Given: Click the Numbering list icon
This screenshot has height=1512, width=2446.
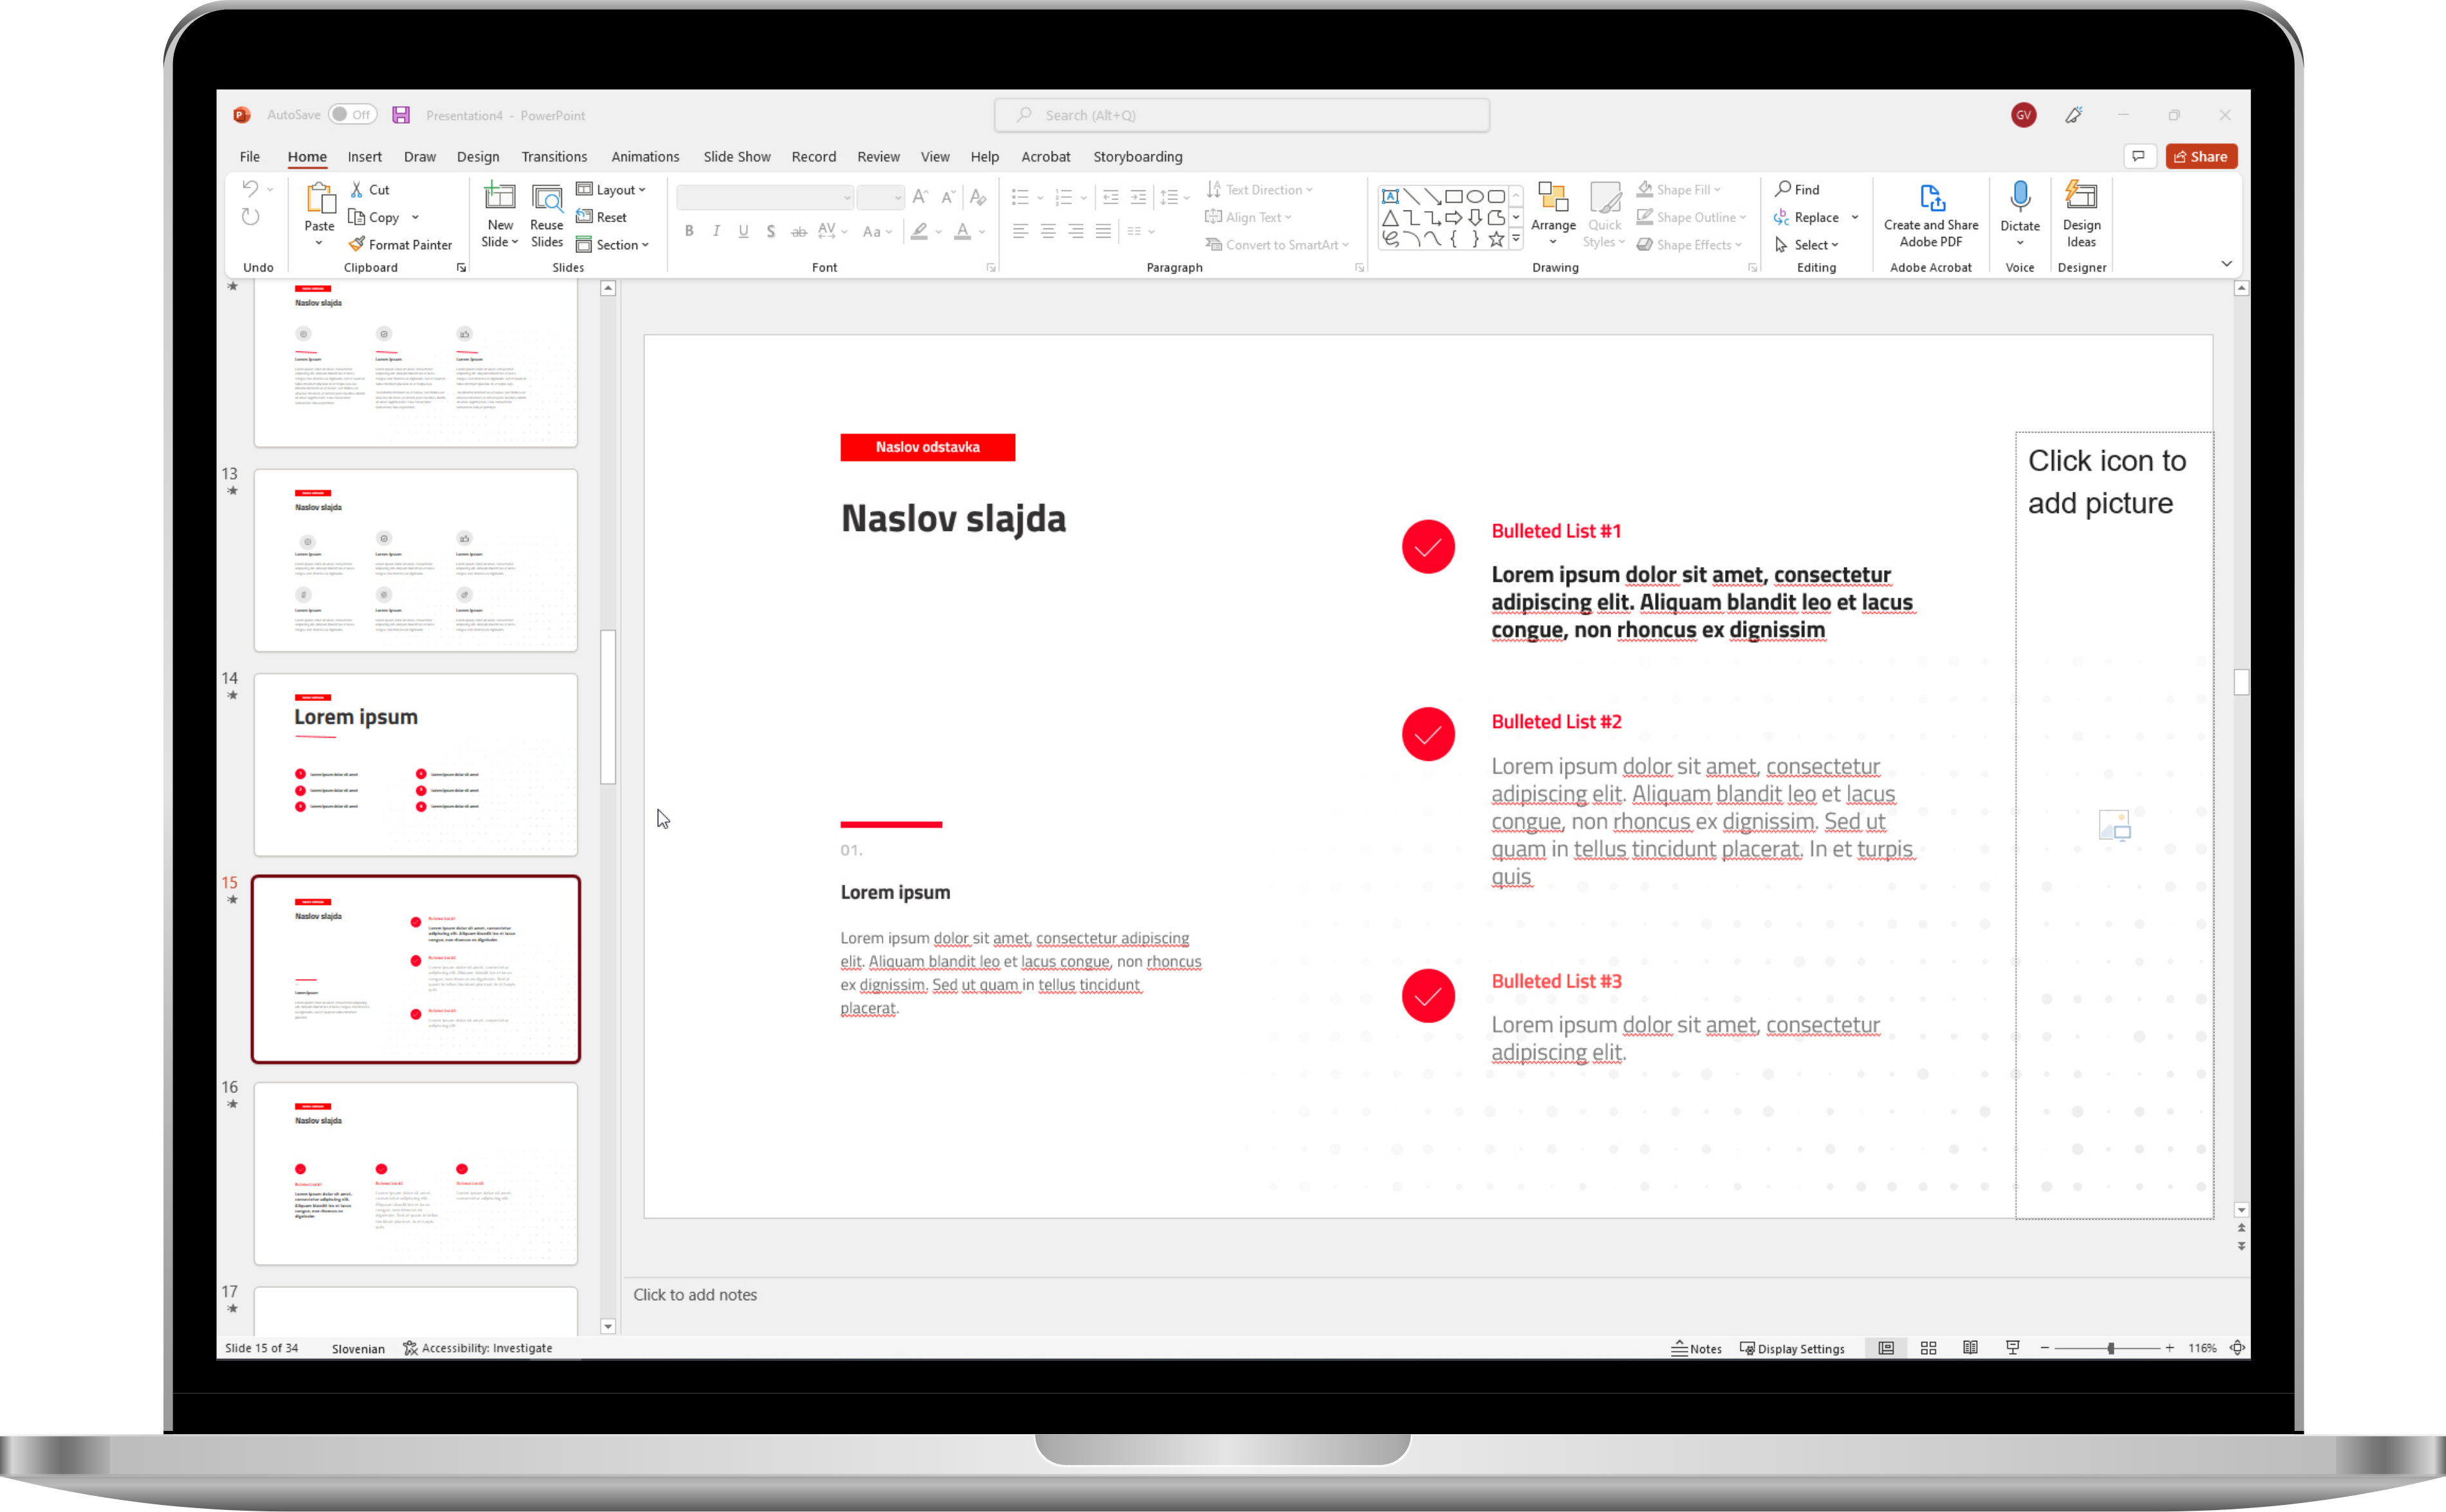Looking at the screenshot, I should click(1063, 197).
